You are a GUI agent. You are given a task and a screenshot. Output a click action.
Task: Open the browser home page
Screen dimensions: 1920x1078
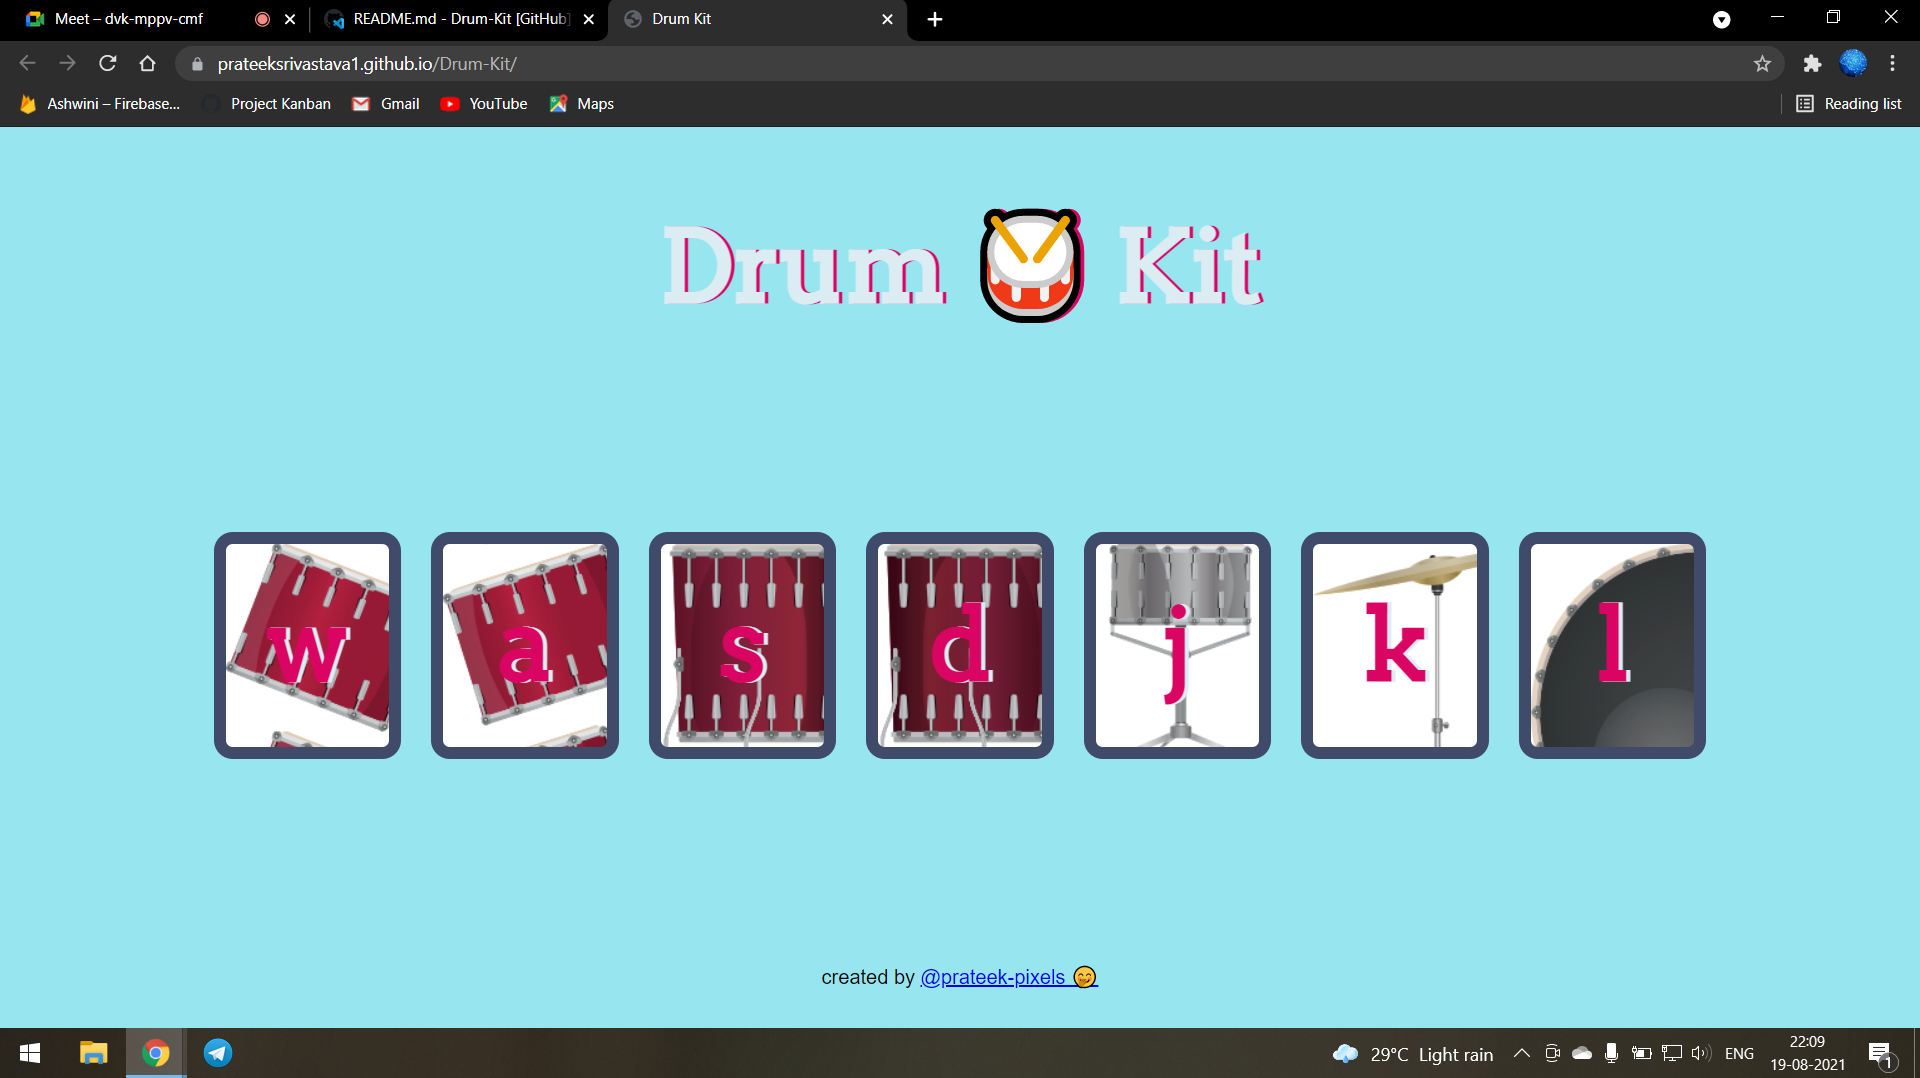point(148,64)
